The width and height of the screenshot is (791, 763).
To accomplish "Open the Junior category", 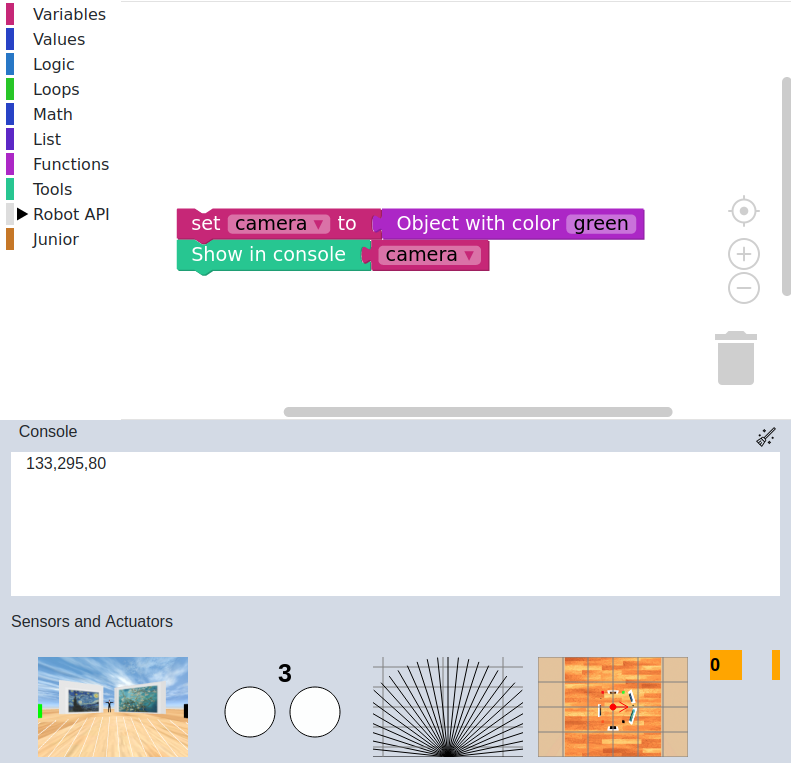I will coord(55,239).
